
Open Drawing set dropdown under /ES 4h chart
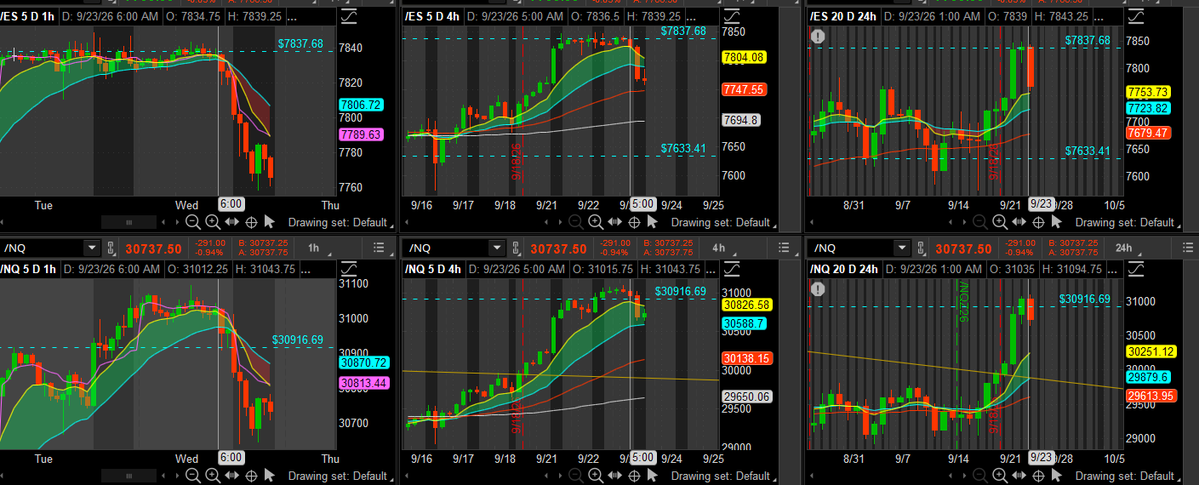[723, 223]
